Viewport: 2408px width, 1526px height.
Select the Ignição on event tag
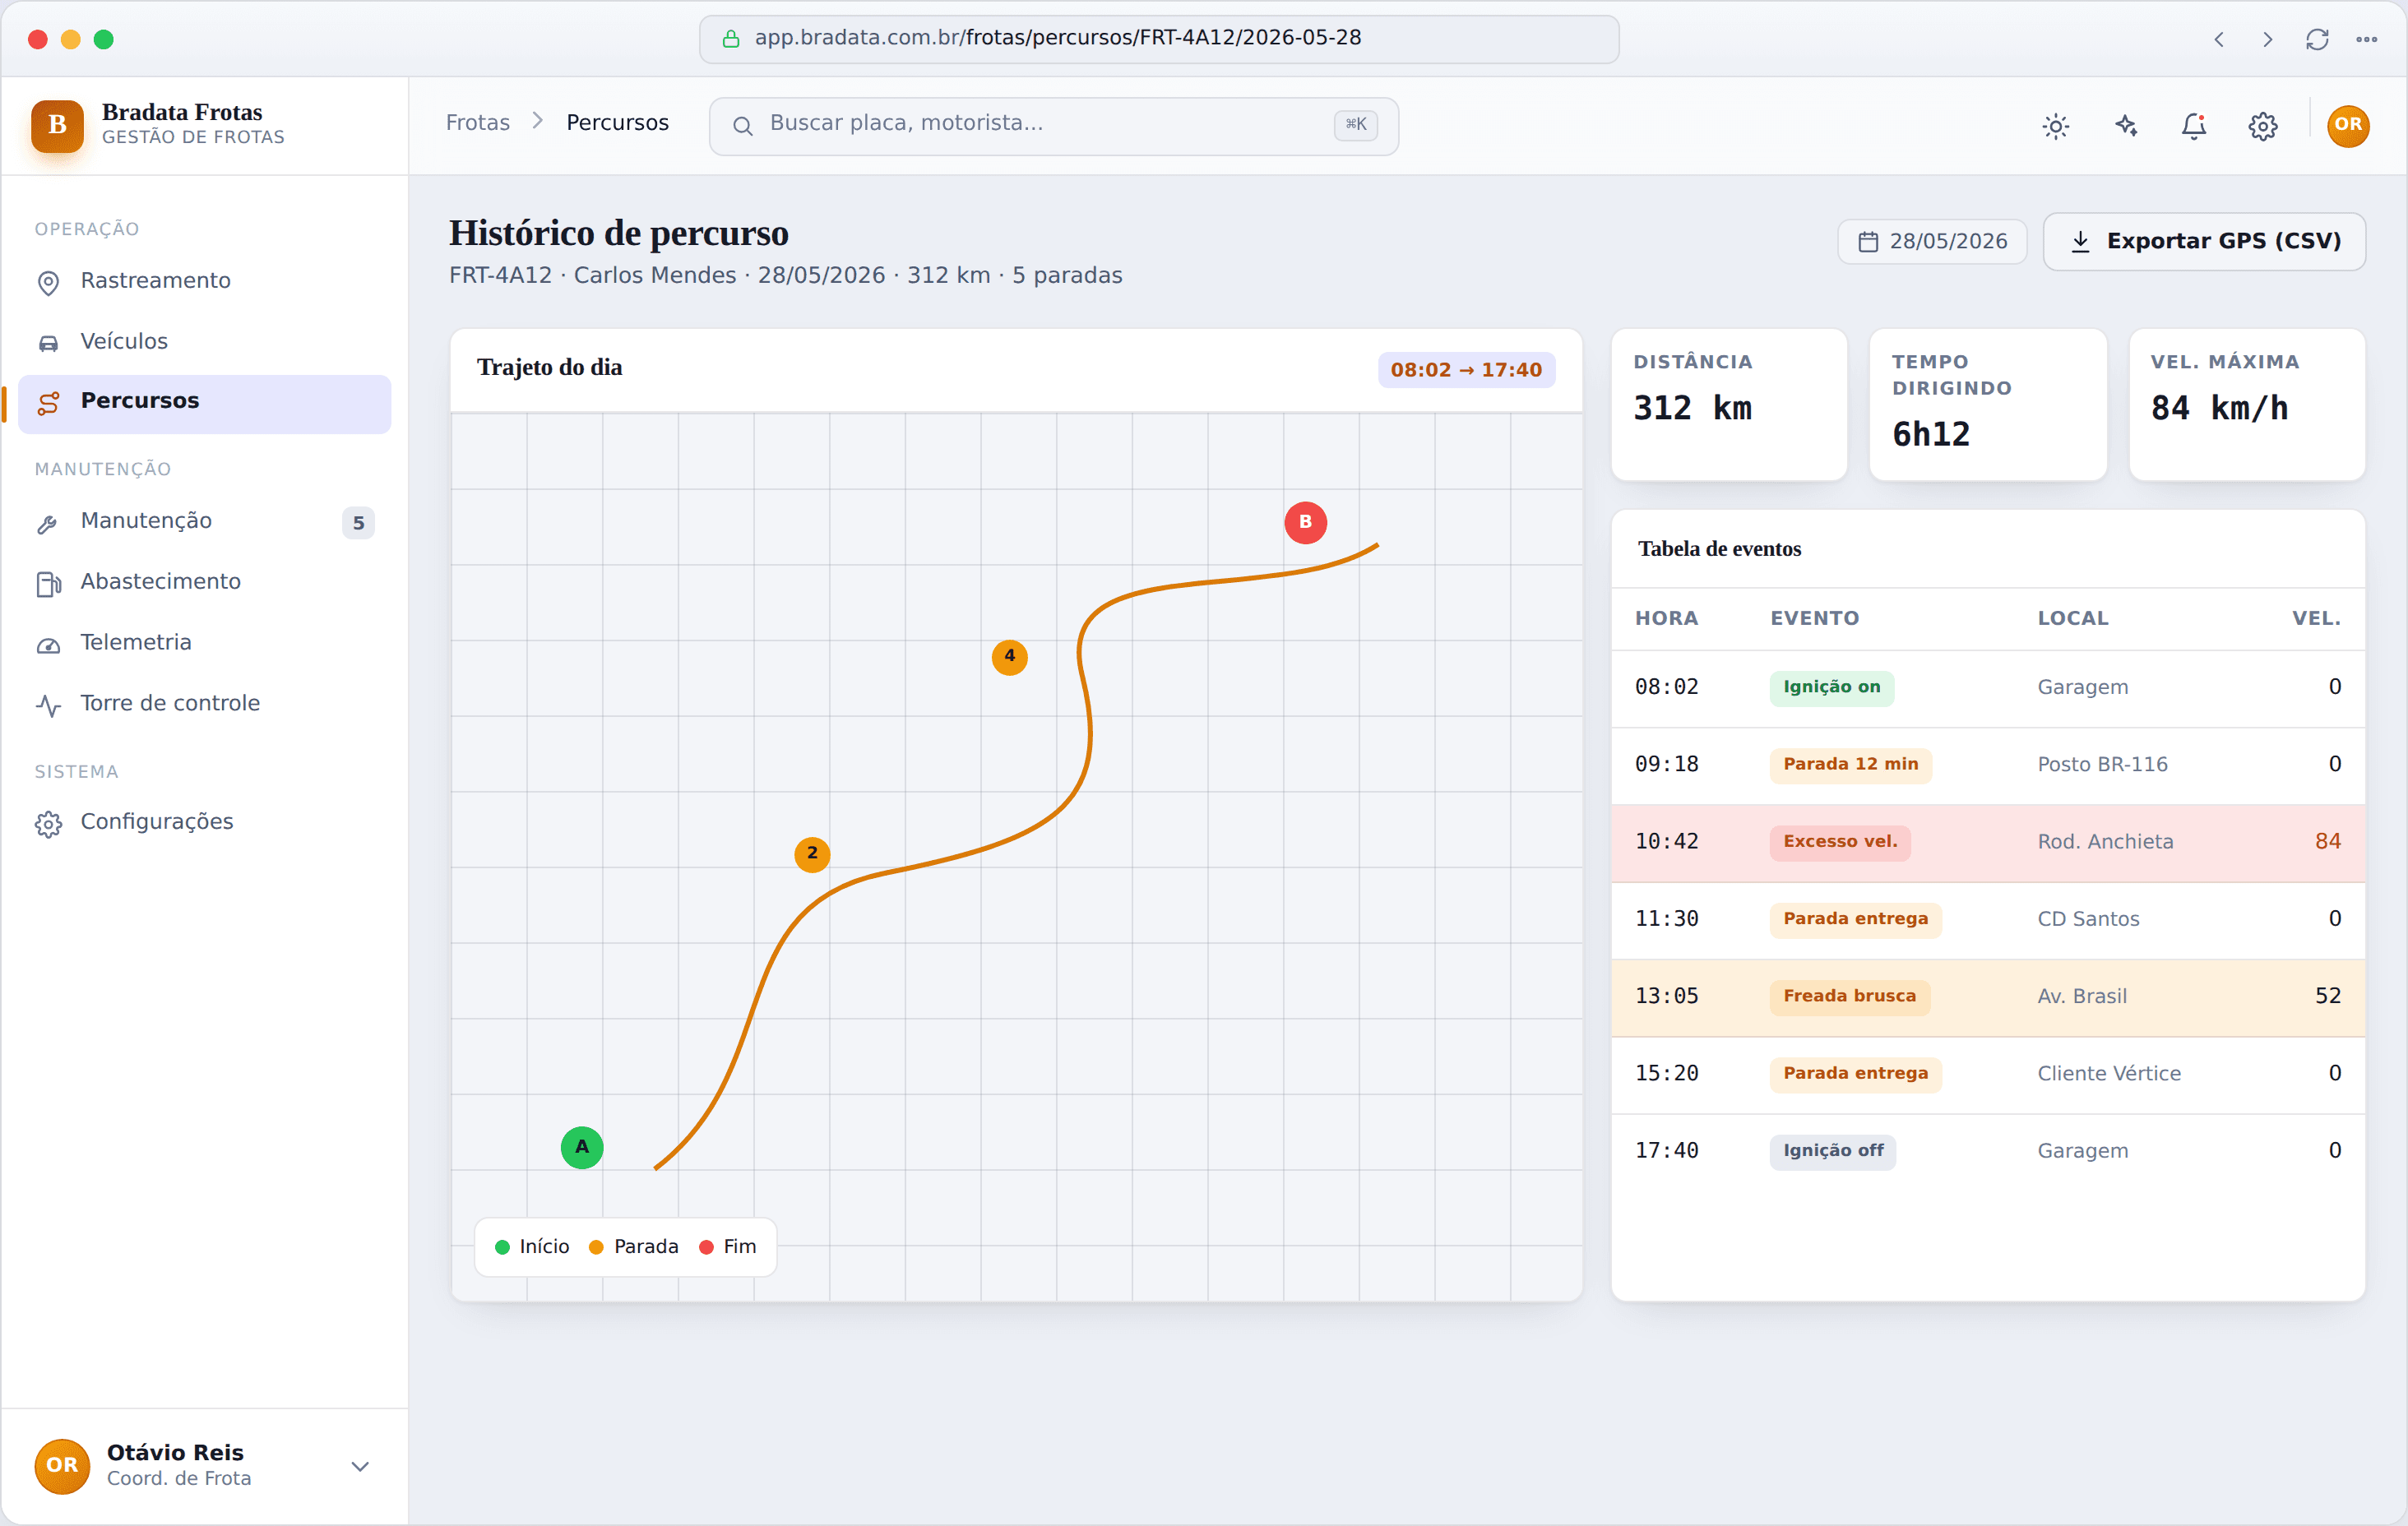[x=1831, y=688]
